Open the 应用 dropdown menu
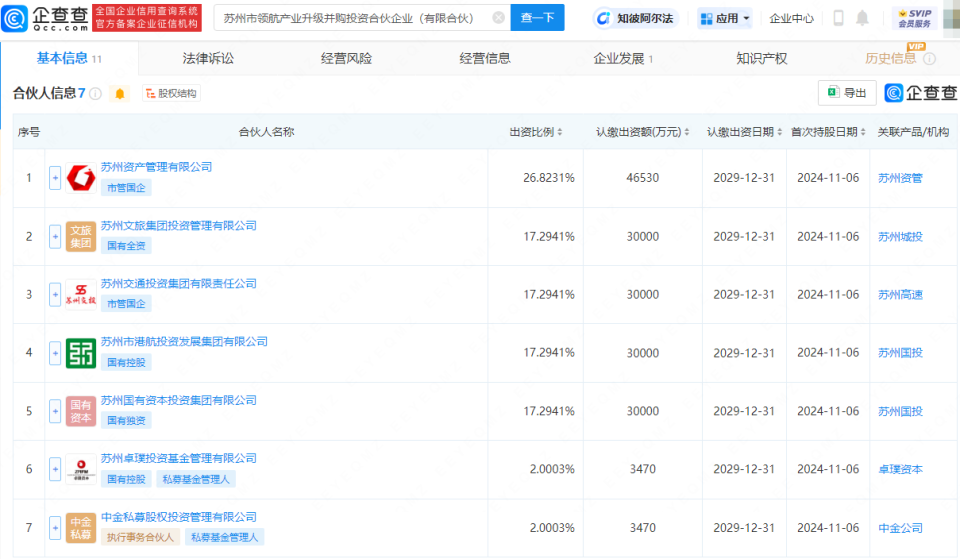Image resolution: width=960 pixels, height=559 pixels. [x=725, y=18]
